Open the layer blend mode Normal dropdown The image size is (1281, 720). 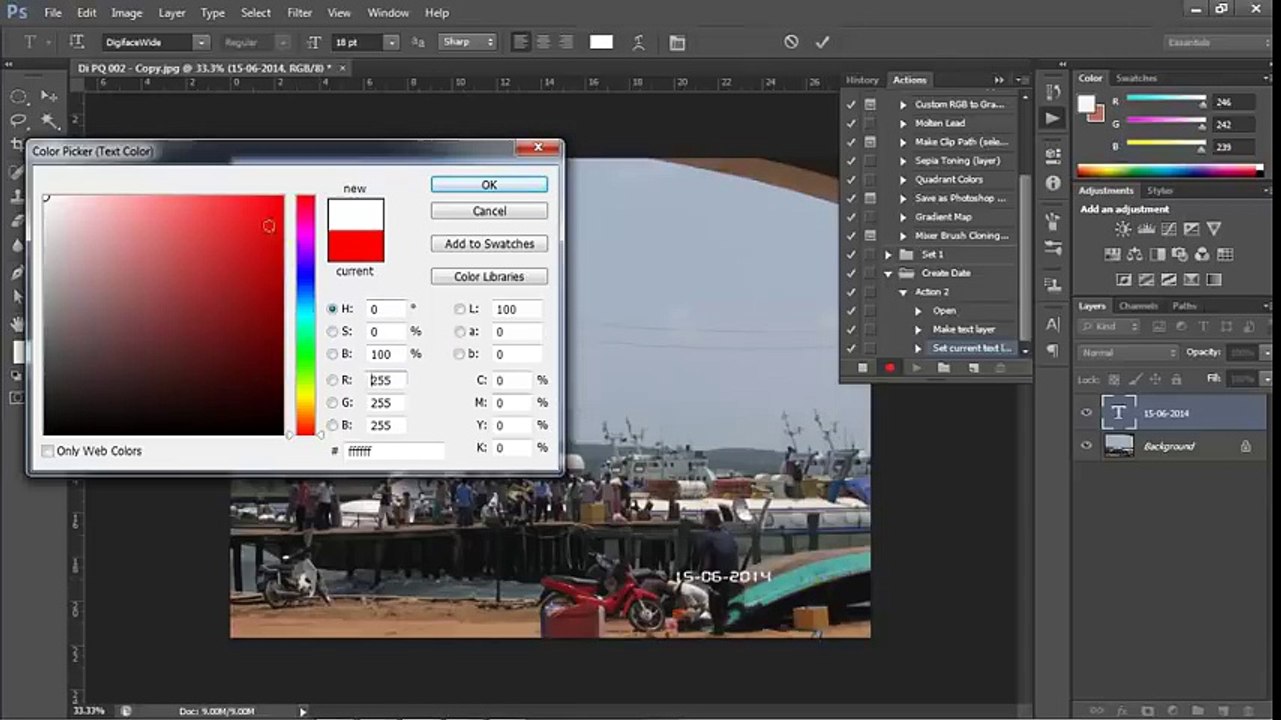tap(1129, 353)
